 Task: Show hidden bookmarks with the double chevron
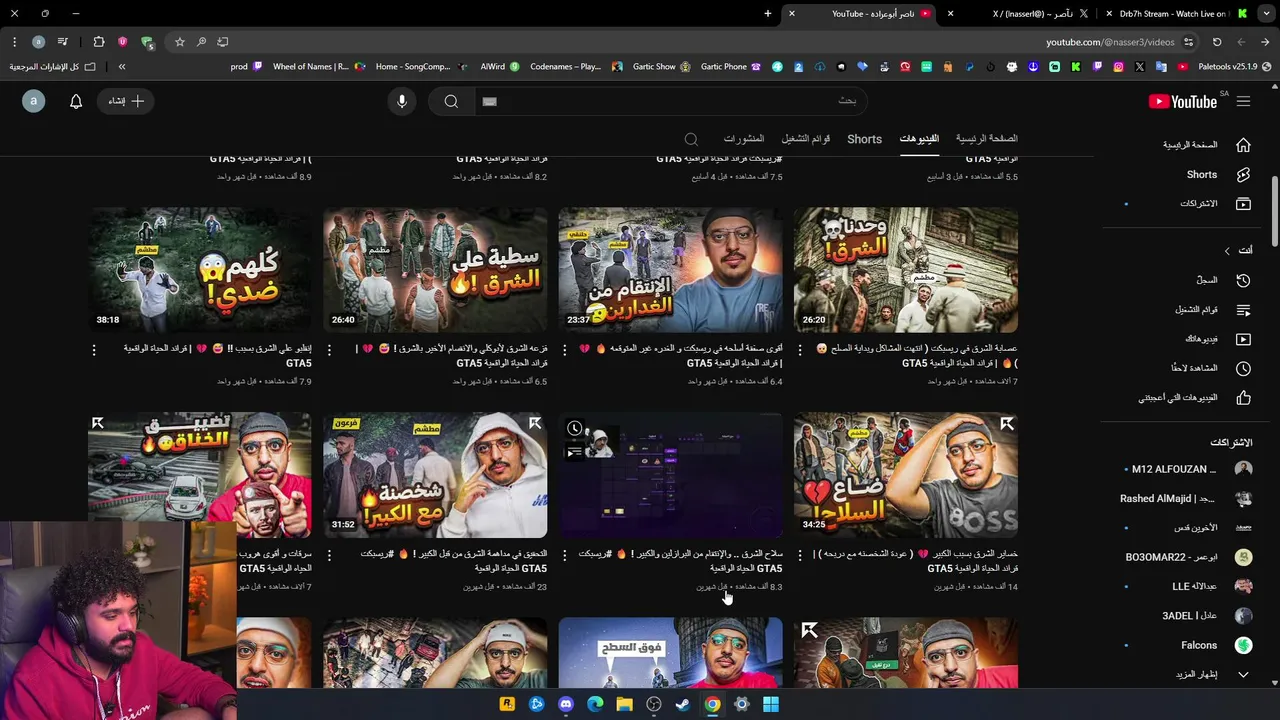click(x=122, y=67)
